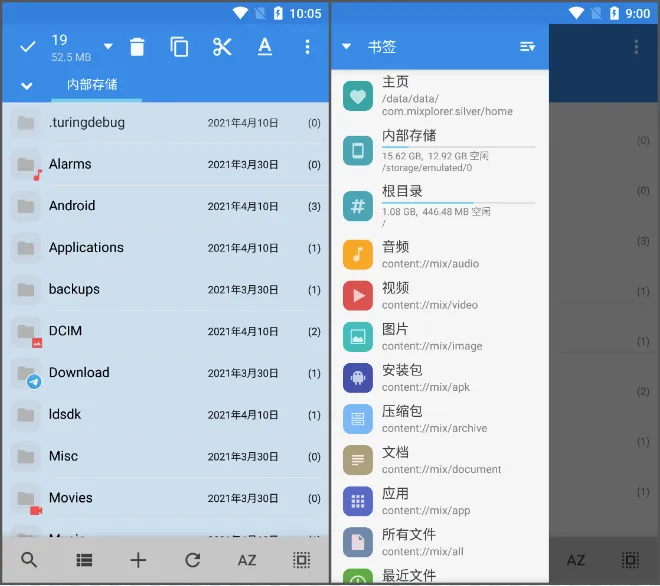Open 应用 app category
This screenshot has width=660, height=586.
(440, 501)
